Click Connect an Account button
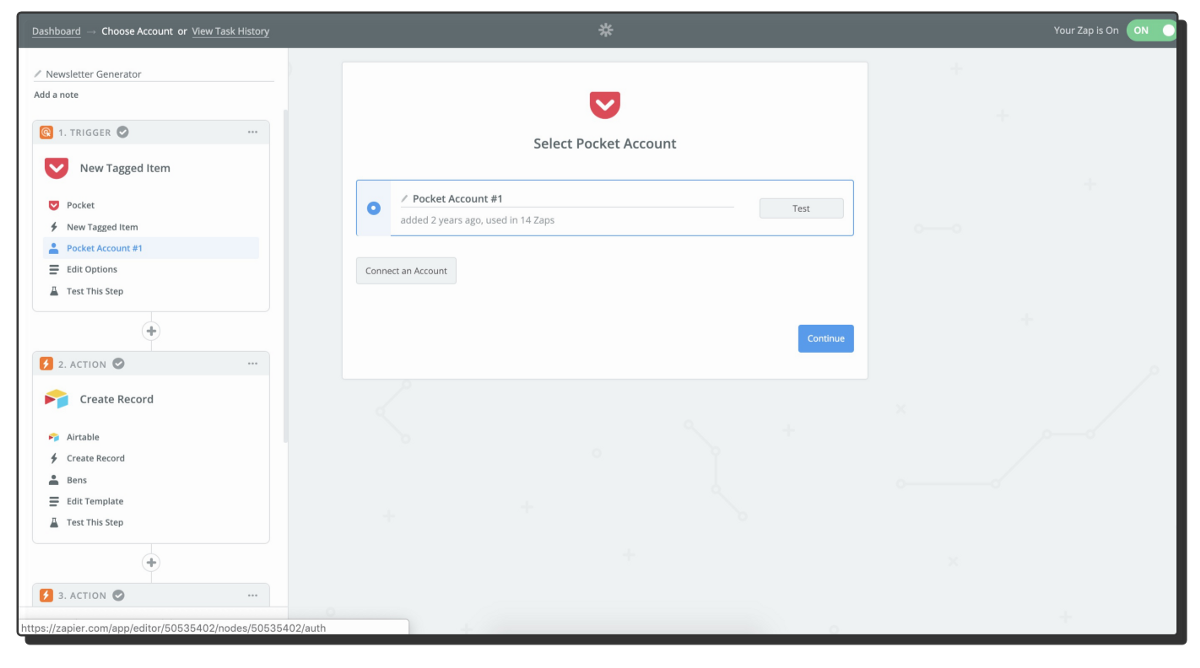The width and height of the screenshot is (1200, 668). click(406, 271)
